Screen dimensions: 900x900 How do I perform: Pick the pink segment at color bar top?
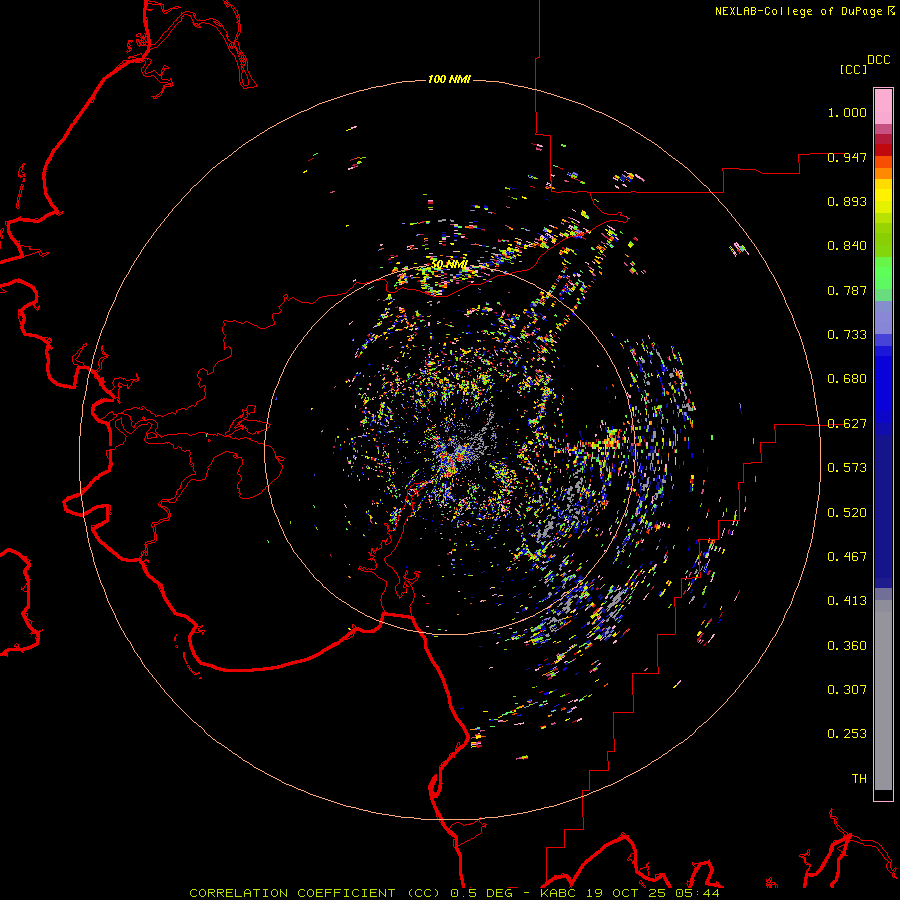(883, 107)
